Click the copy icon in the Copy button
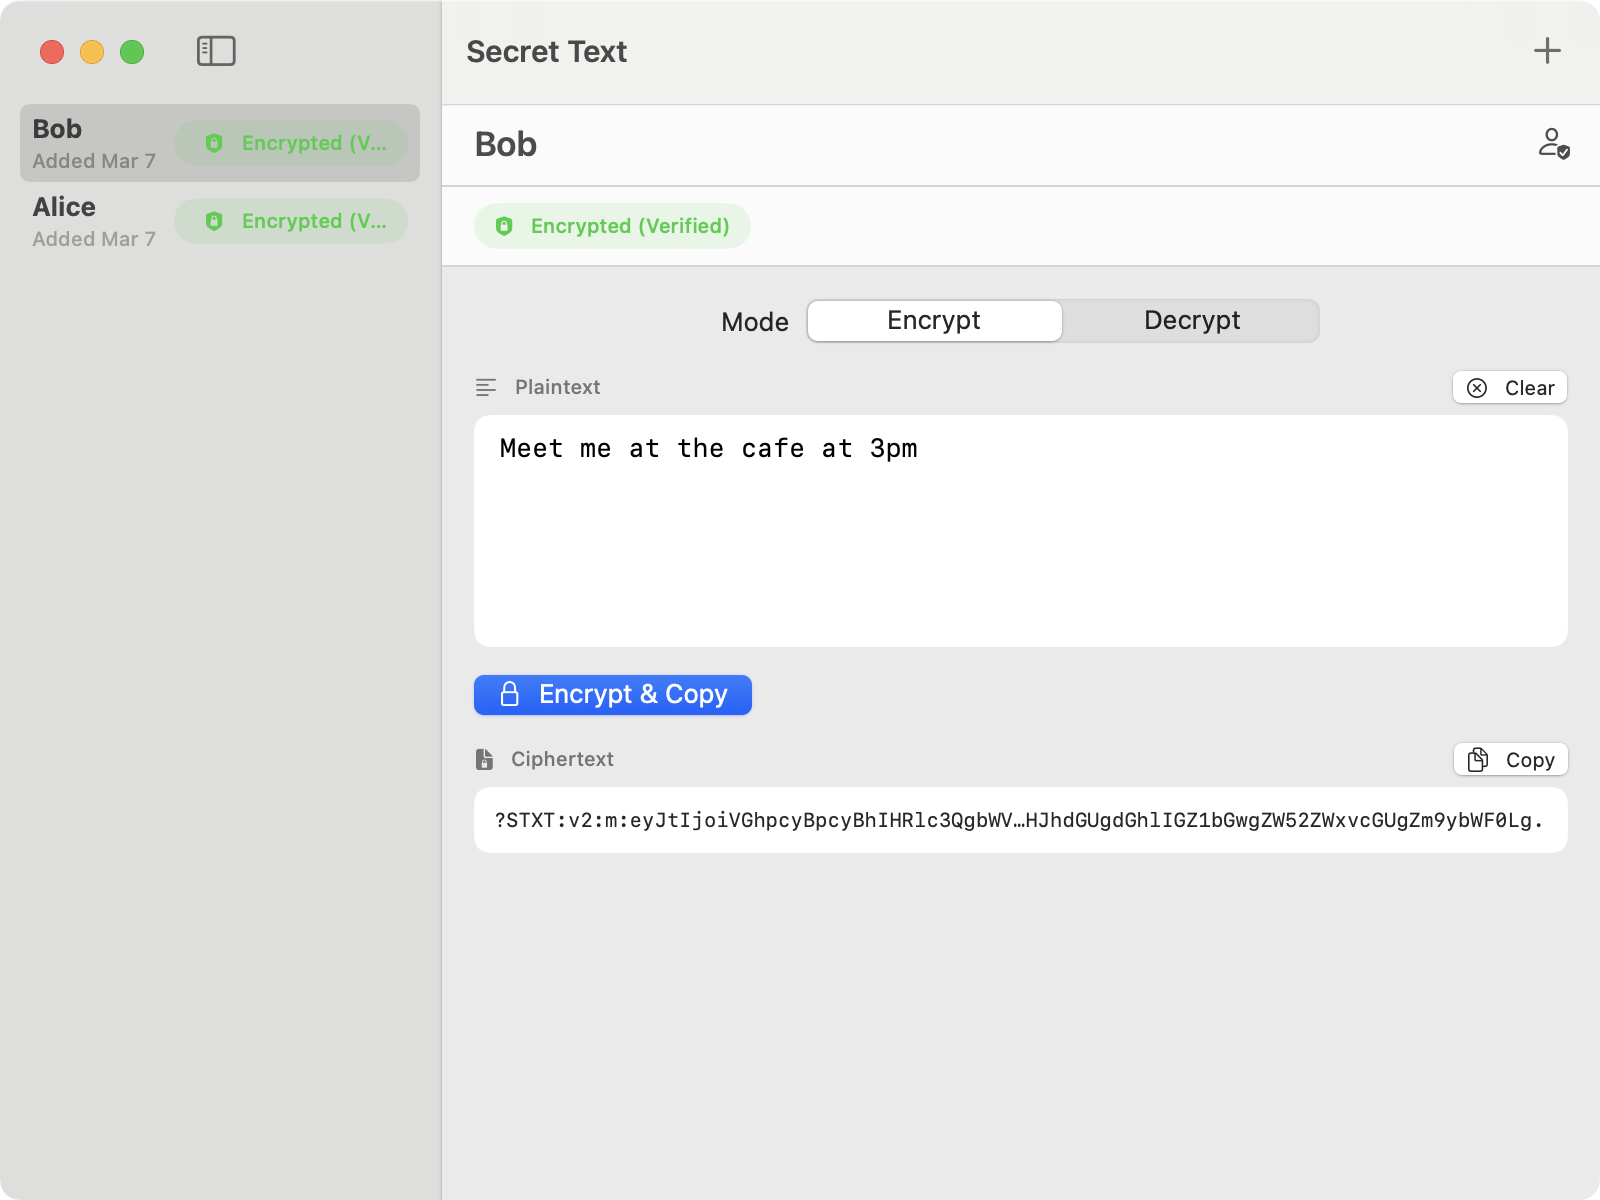Screen dimensions: 1600x1200 [1477, 759]
